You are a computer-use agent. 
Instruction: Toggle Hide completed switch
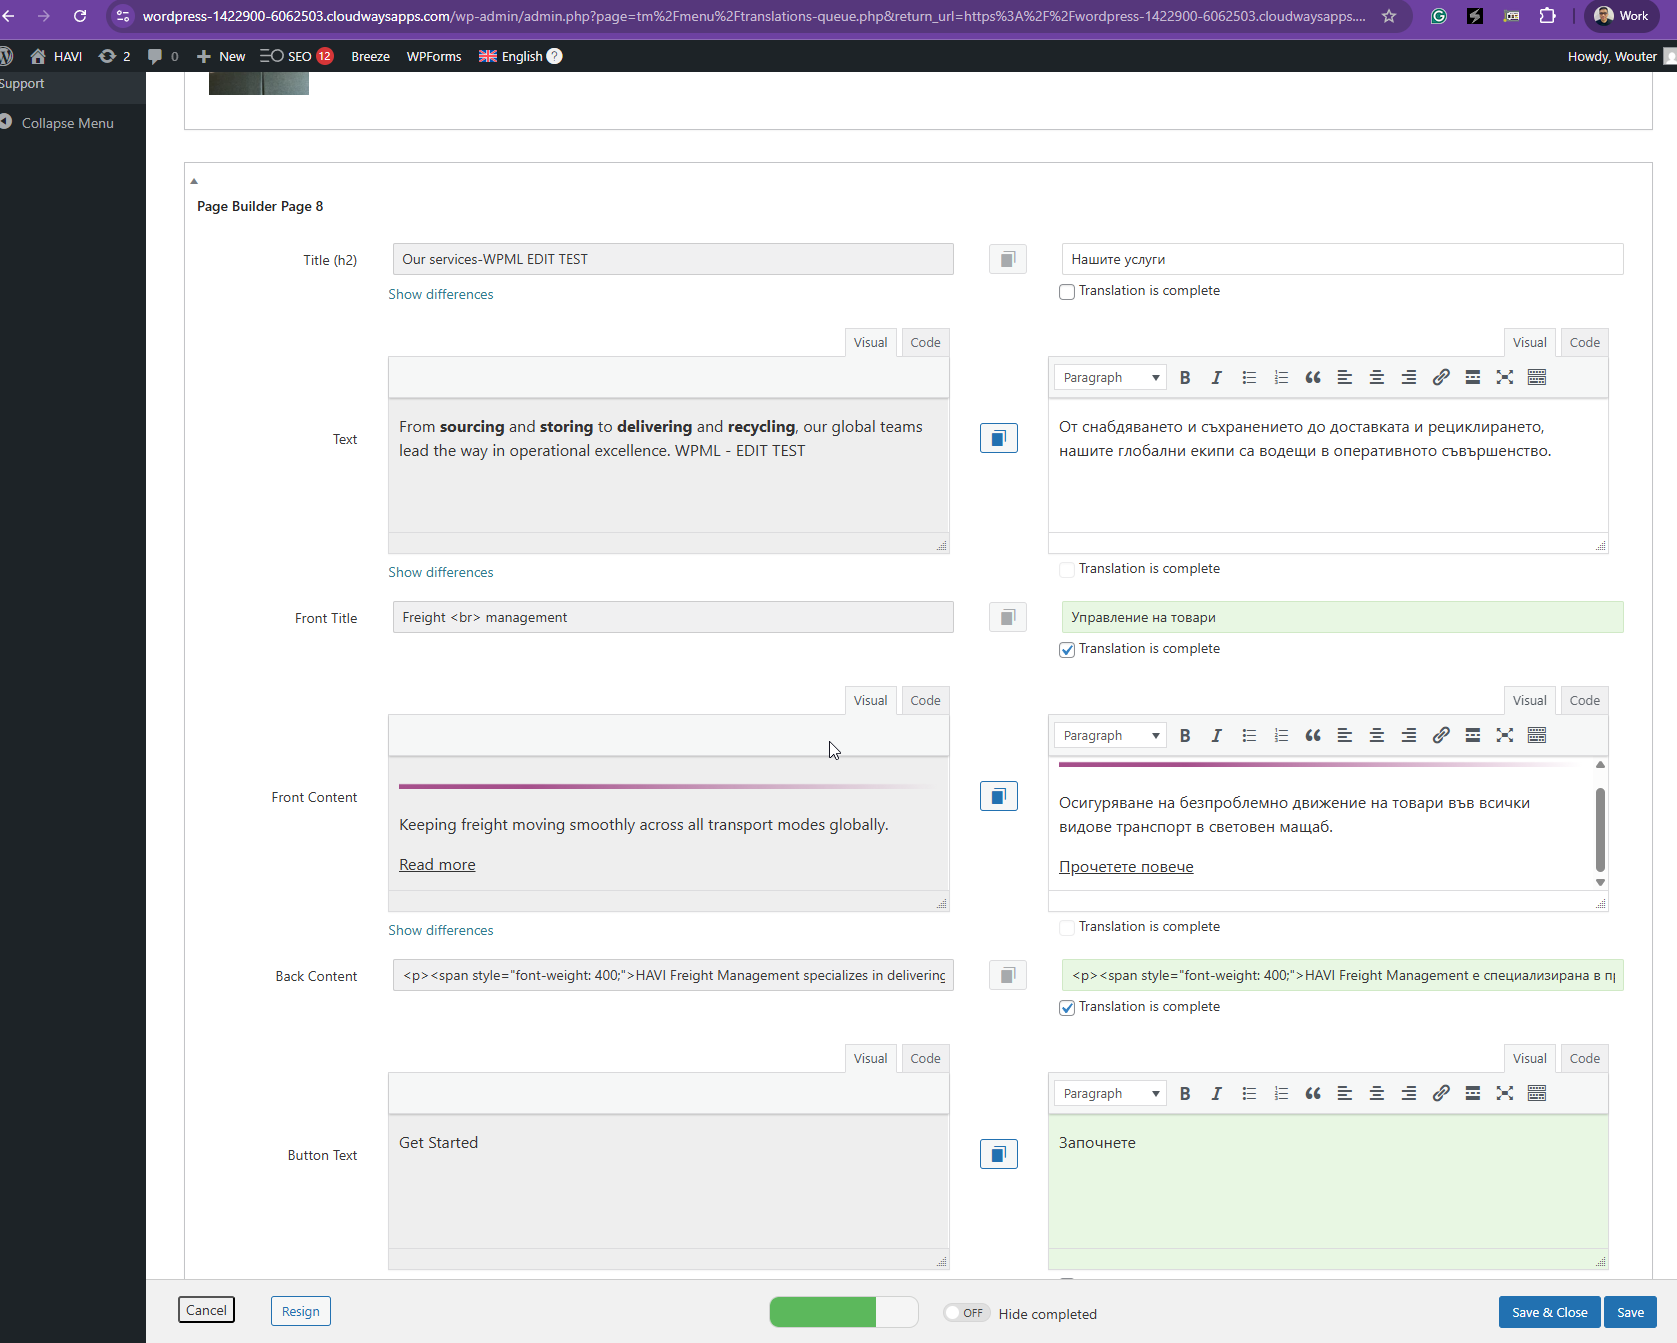pos(966,1313)
